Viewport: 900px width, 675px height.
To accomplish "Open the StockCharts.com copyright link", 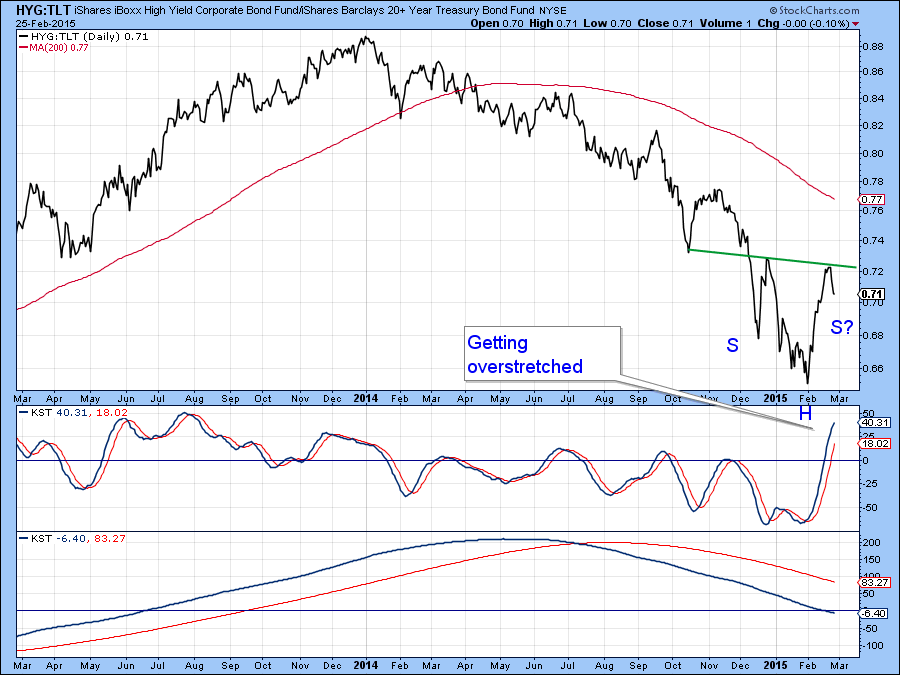I will 814,10.
